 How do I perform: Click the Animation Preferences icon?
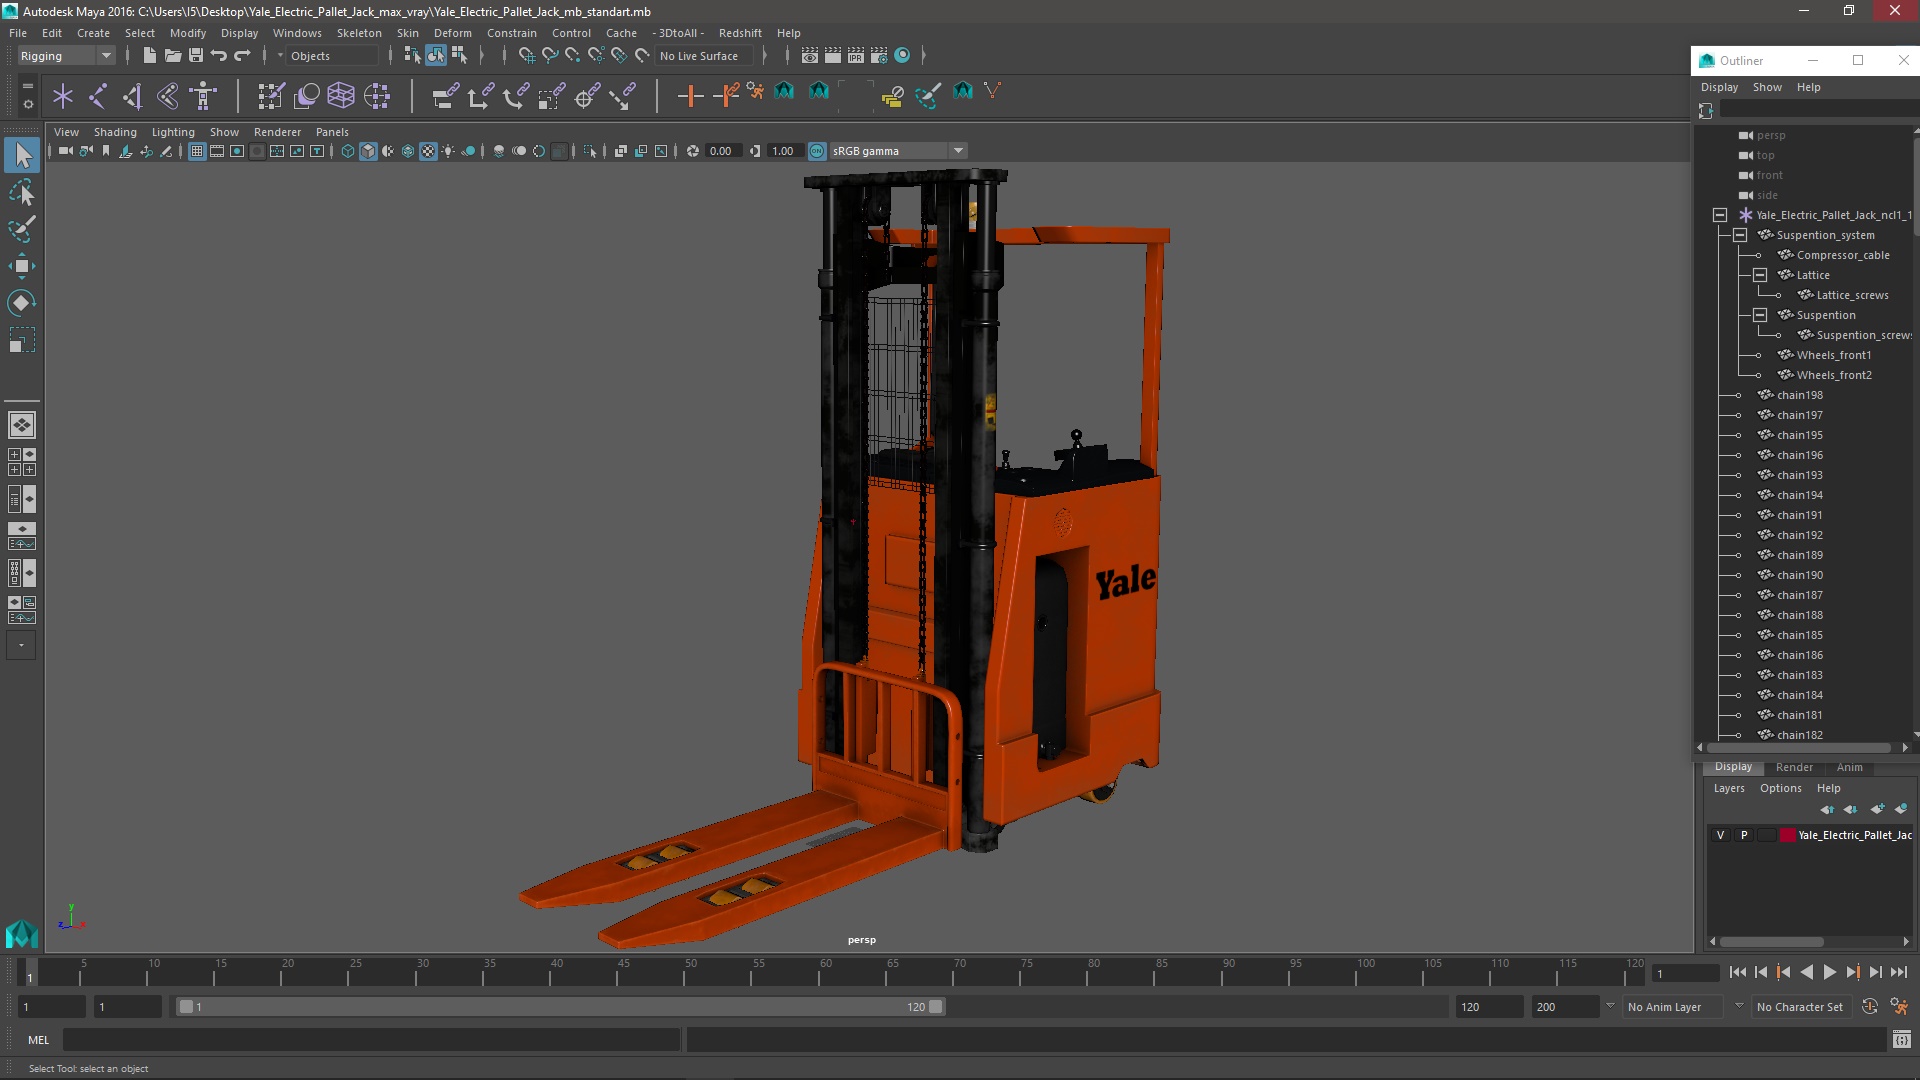1899,1007
